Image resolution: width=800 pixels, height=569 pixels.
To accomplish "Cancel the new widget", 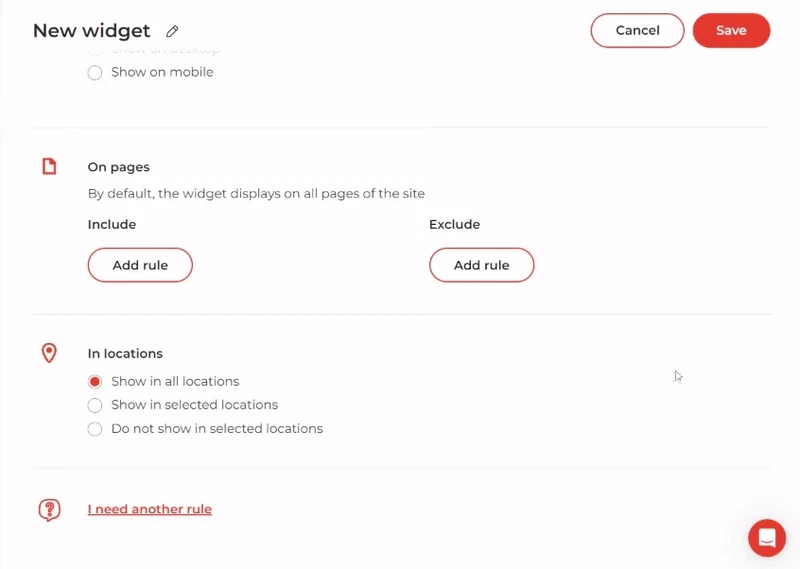I will (x=637, y=31).
